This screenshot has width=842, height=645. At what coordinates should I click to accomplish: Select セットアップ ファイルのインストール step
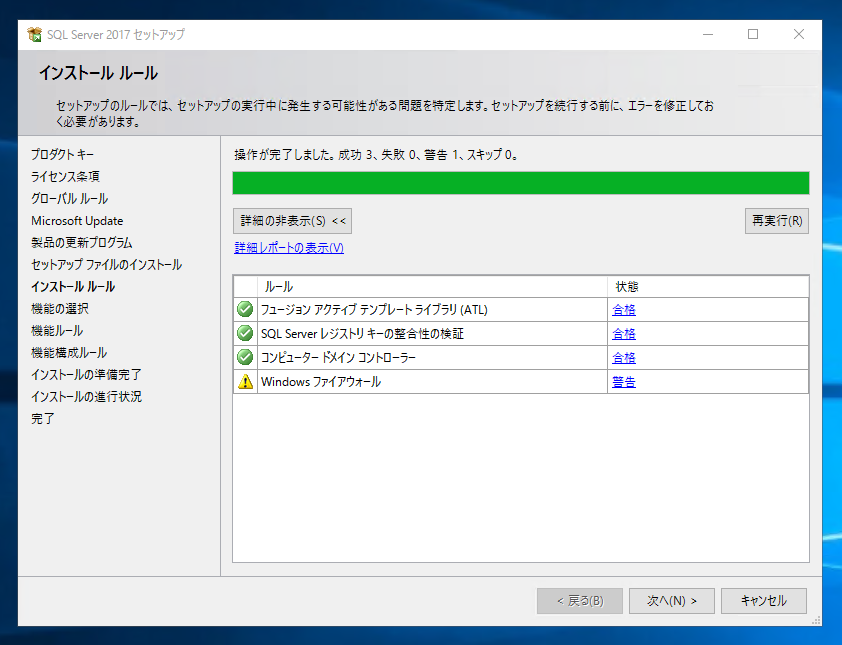(x=106, y=265)
